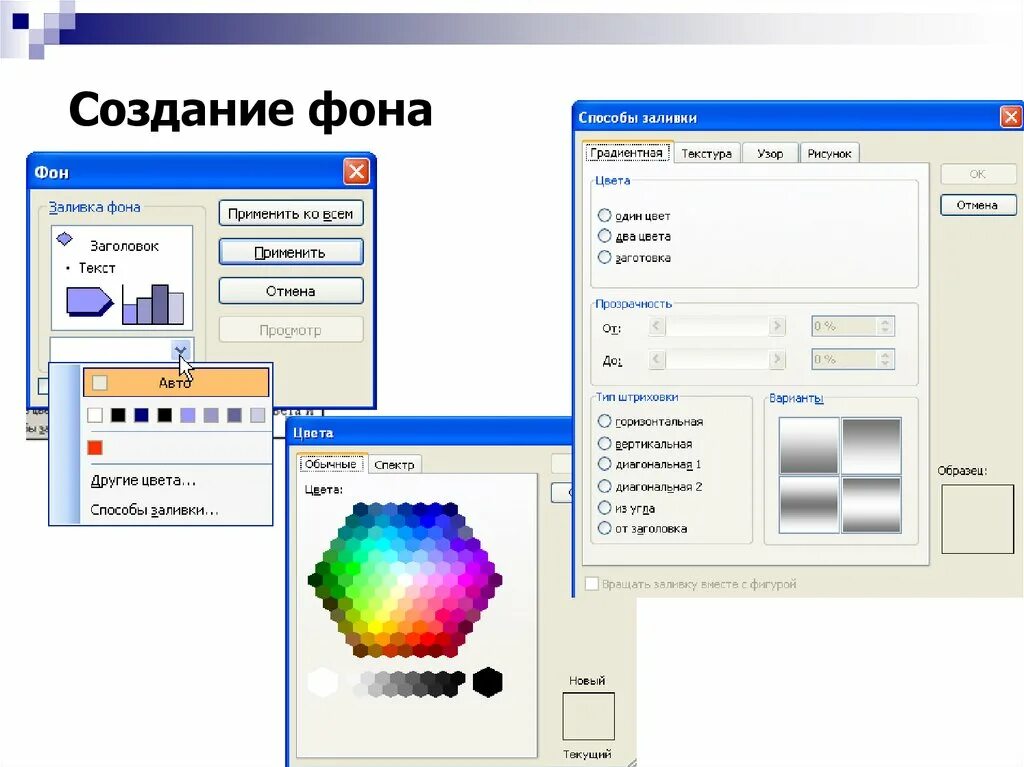Switch to the Обычные tab
This screenshot has width=1024, height=767.
click(331, 464)
